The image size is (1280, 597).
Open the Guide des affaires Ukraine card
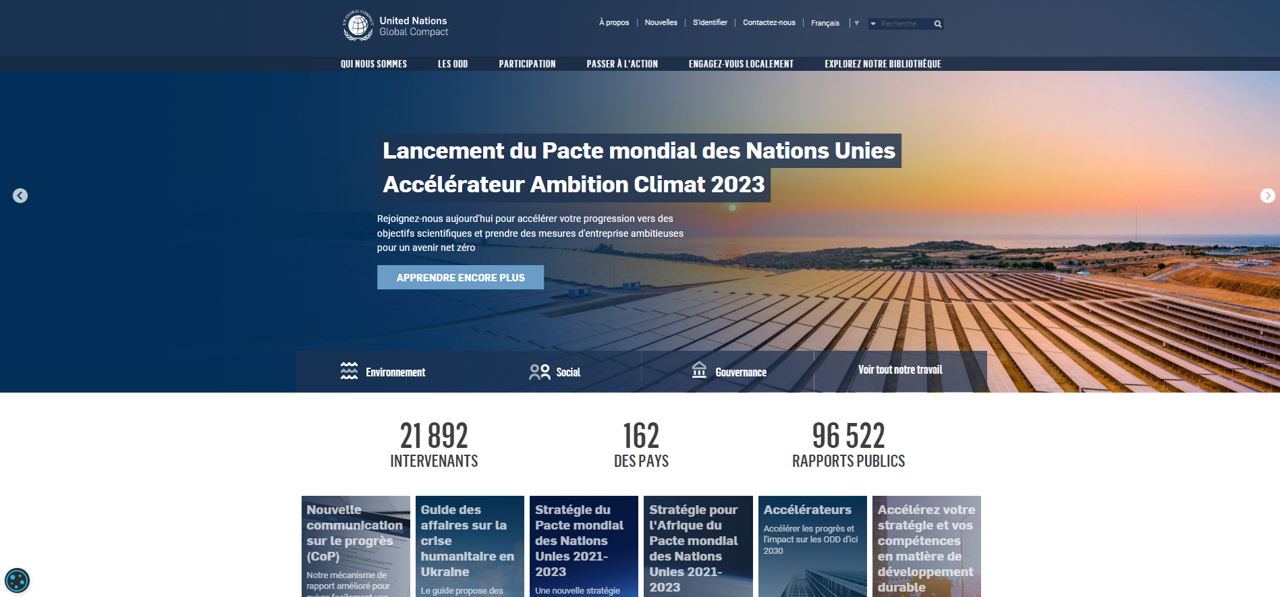tap(470, 546)
